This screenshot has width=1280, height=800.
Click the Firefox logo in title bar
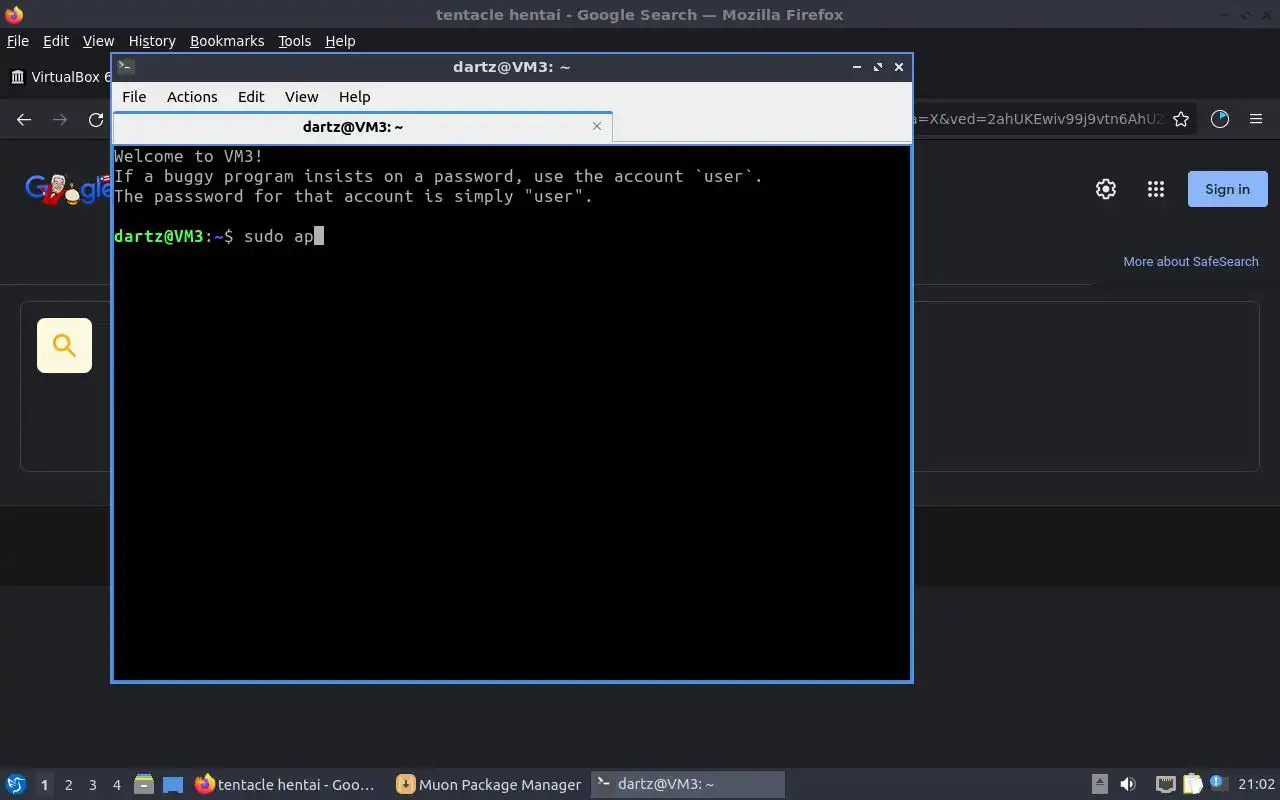coord(14,14)
